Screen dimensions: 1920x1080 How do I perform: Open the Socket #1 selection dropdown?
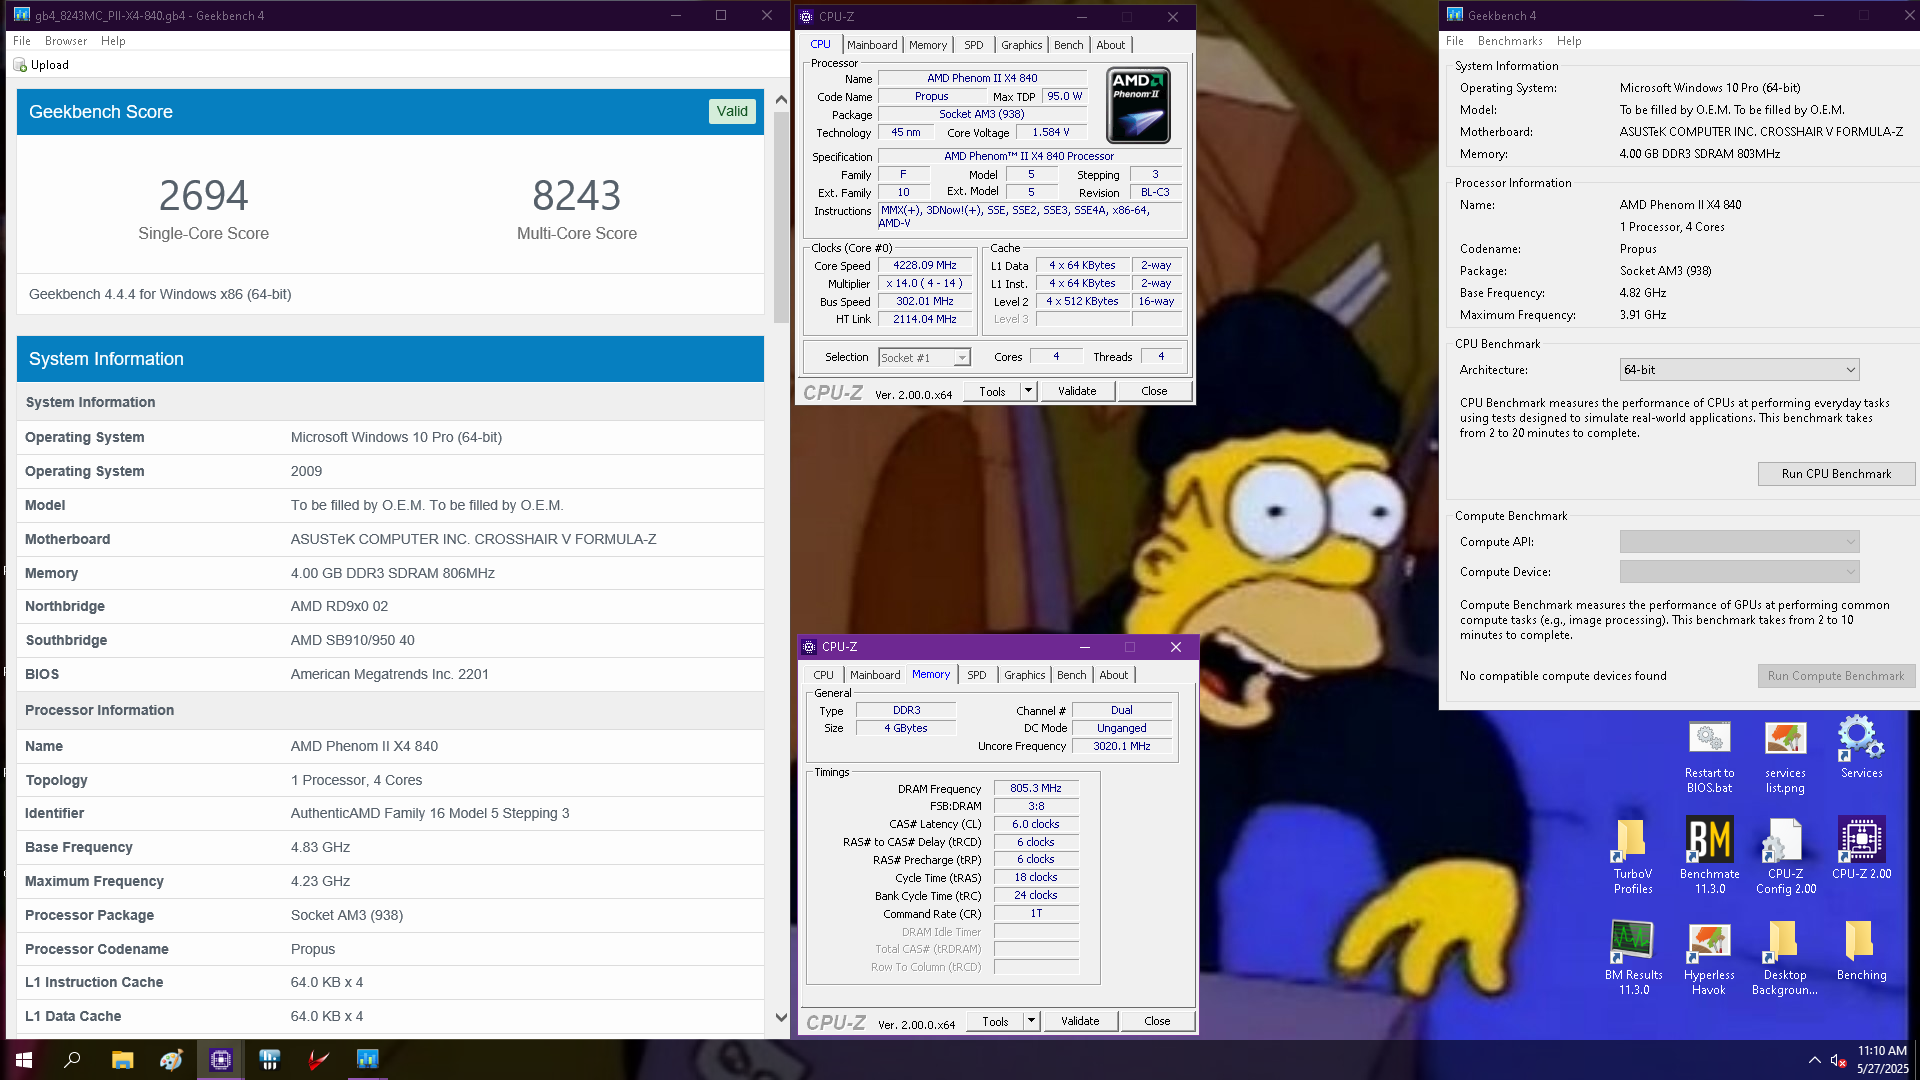924,357
